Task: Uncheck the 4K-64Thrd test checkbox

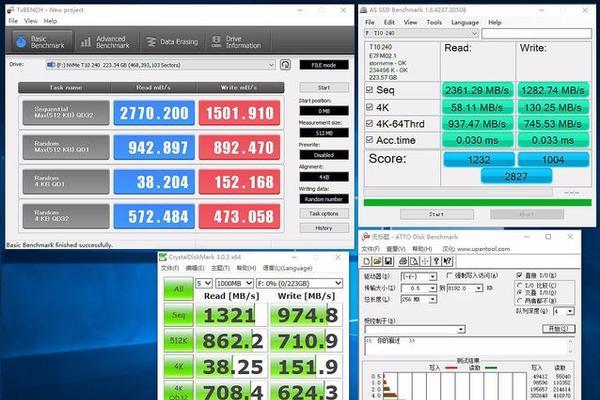Action: click(x=369, y=124)
